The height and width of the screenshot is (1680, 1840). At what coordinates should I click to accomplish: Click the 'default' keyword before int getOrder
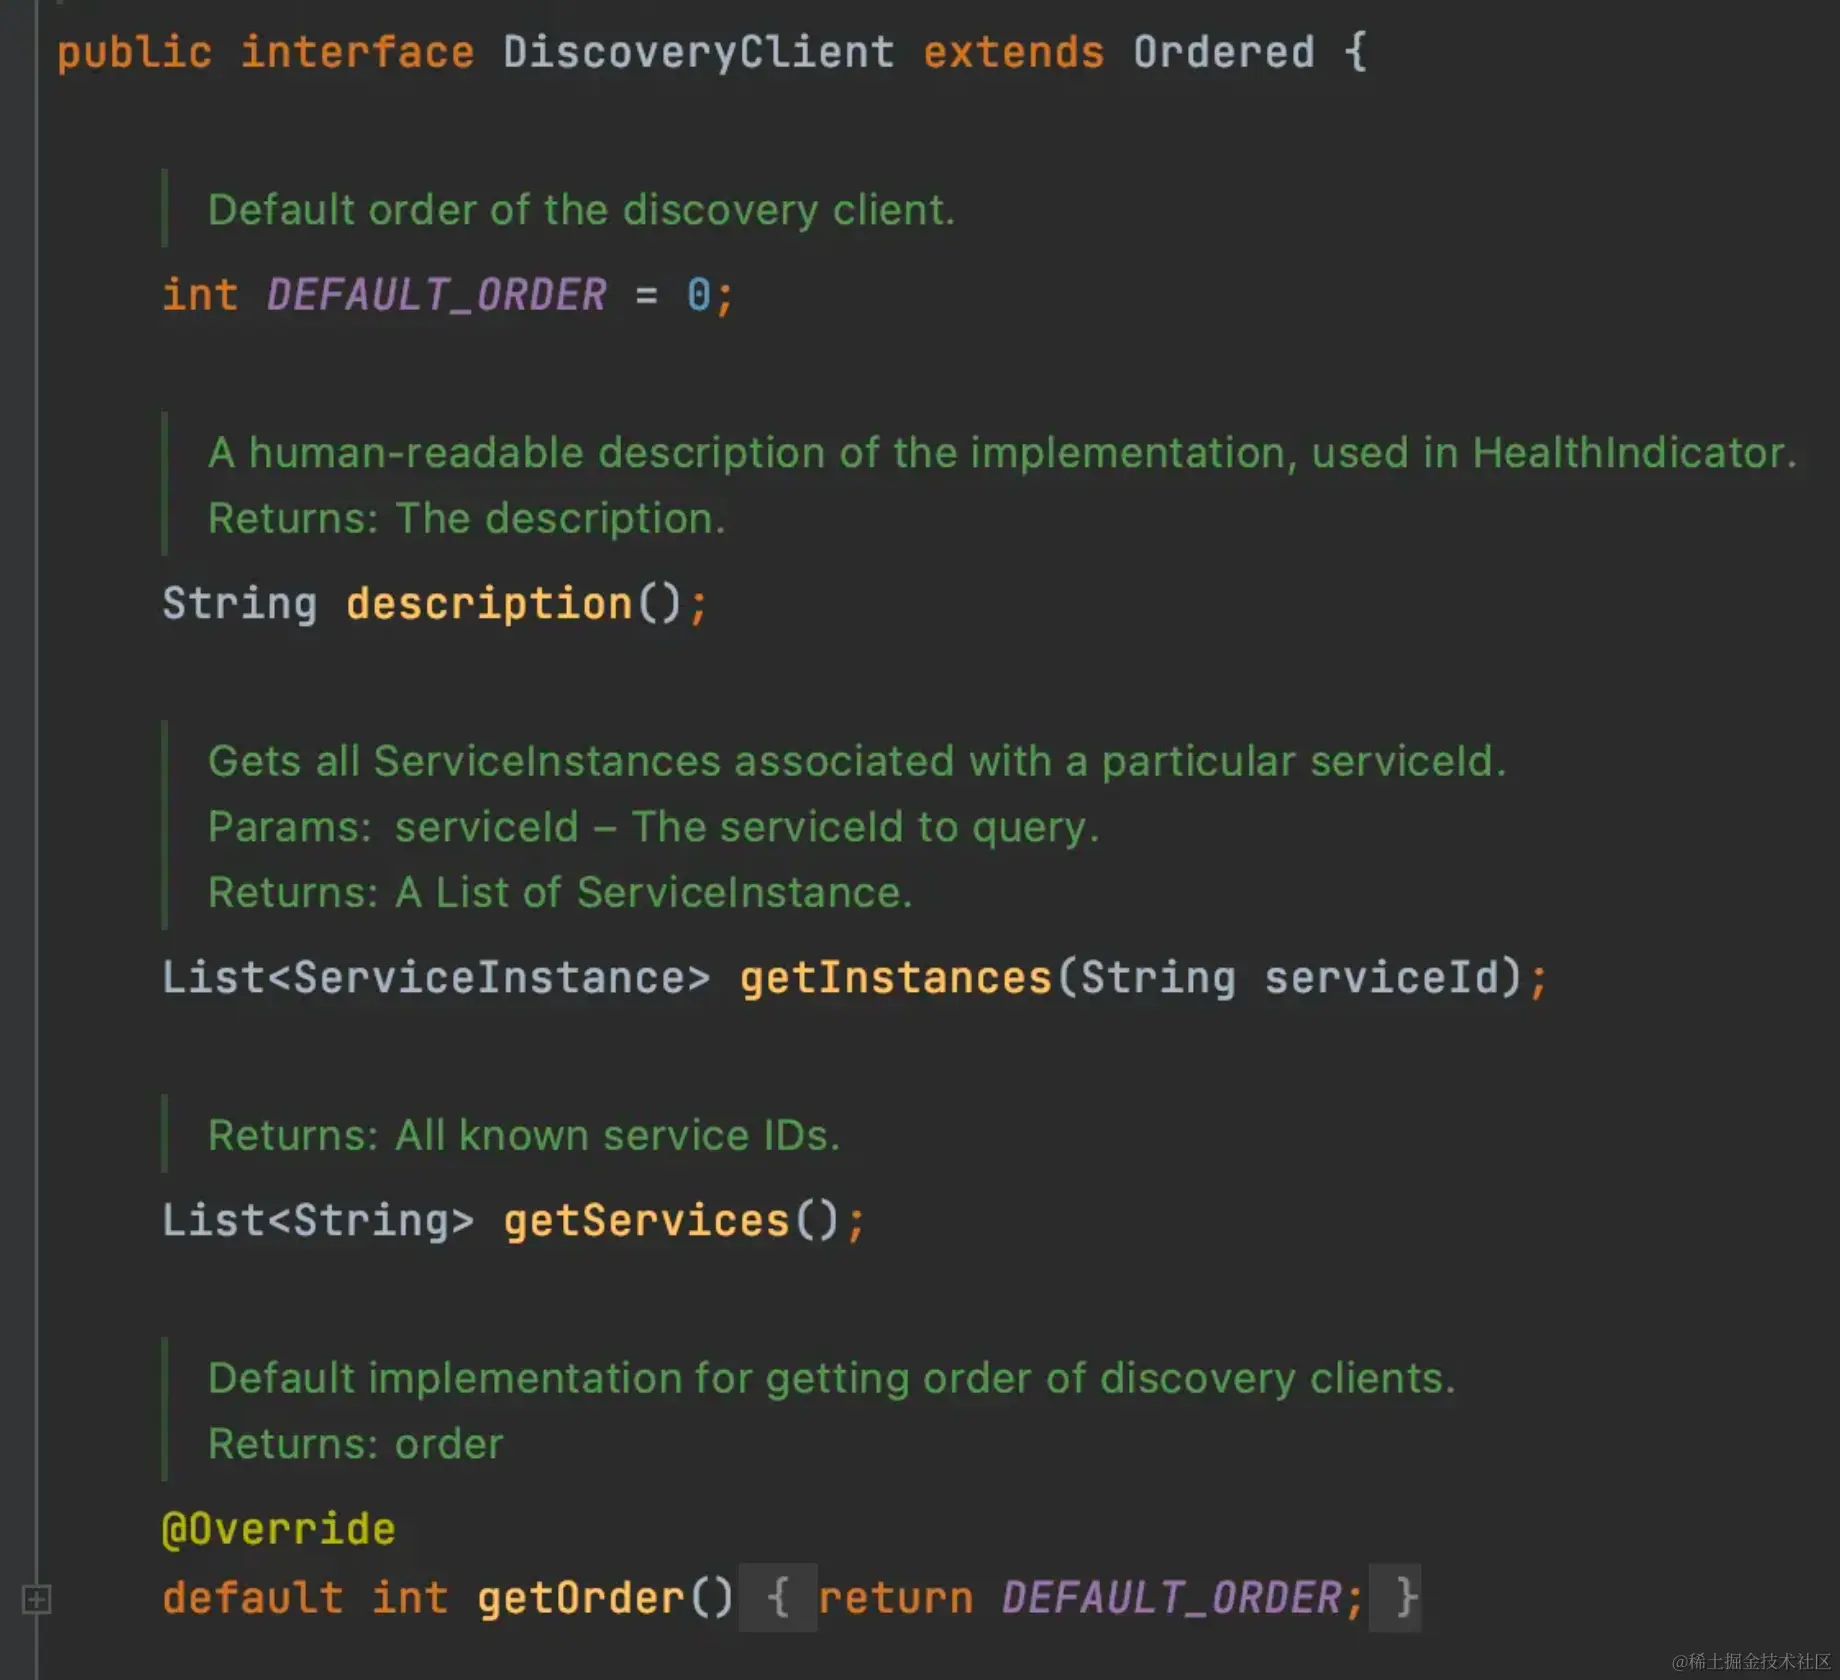click(x=253, y=1598)
